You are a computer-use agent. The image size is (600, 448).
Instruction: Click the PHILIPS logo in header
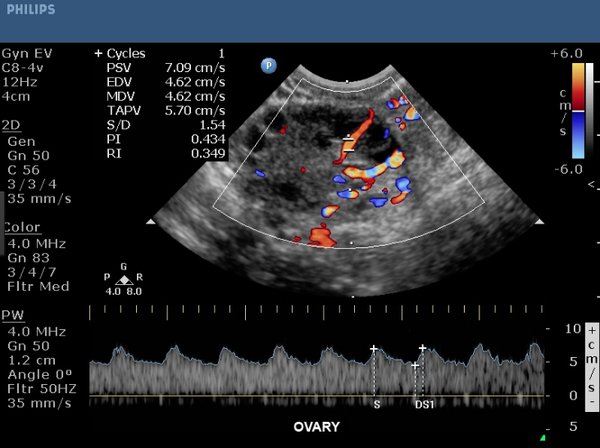click(30, 10)
